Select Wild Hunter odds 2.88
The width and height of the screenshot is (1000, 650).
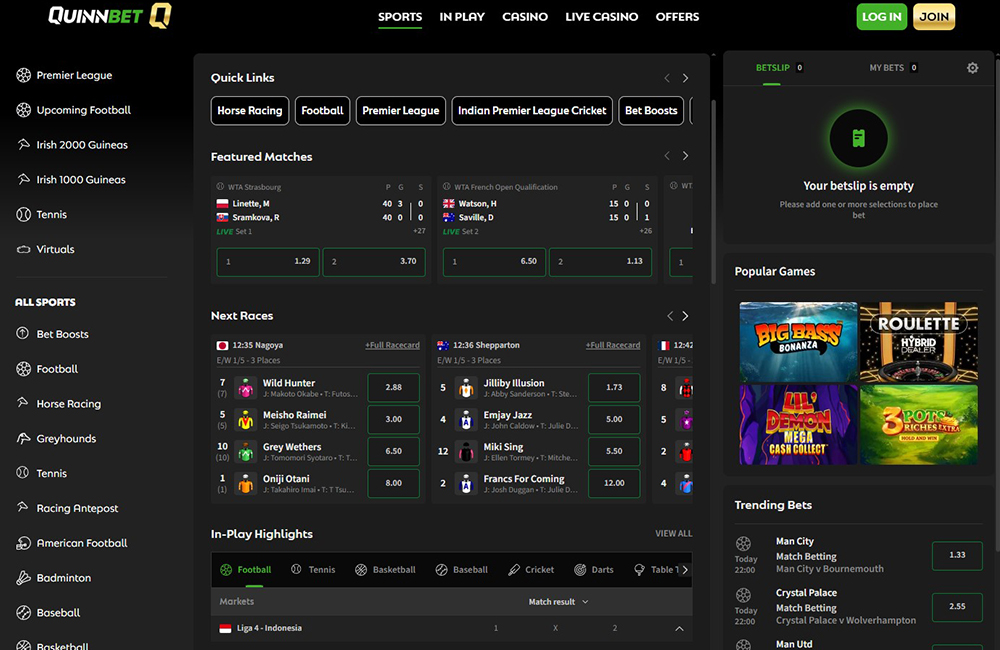pyautogui.click(x=393, y=387)
